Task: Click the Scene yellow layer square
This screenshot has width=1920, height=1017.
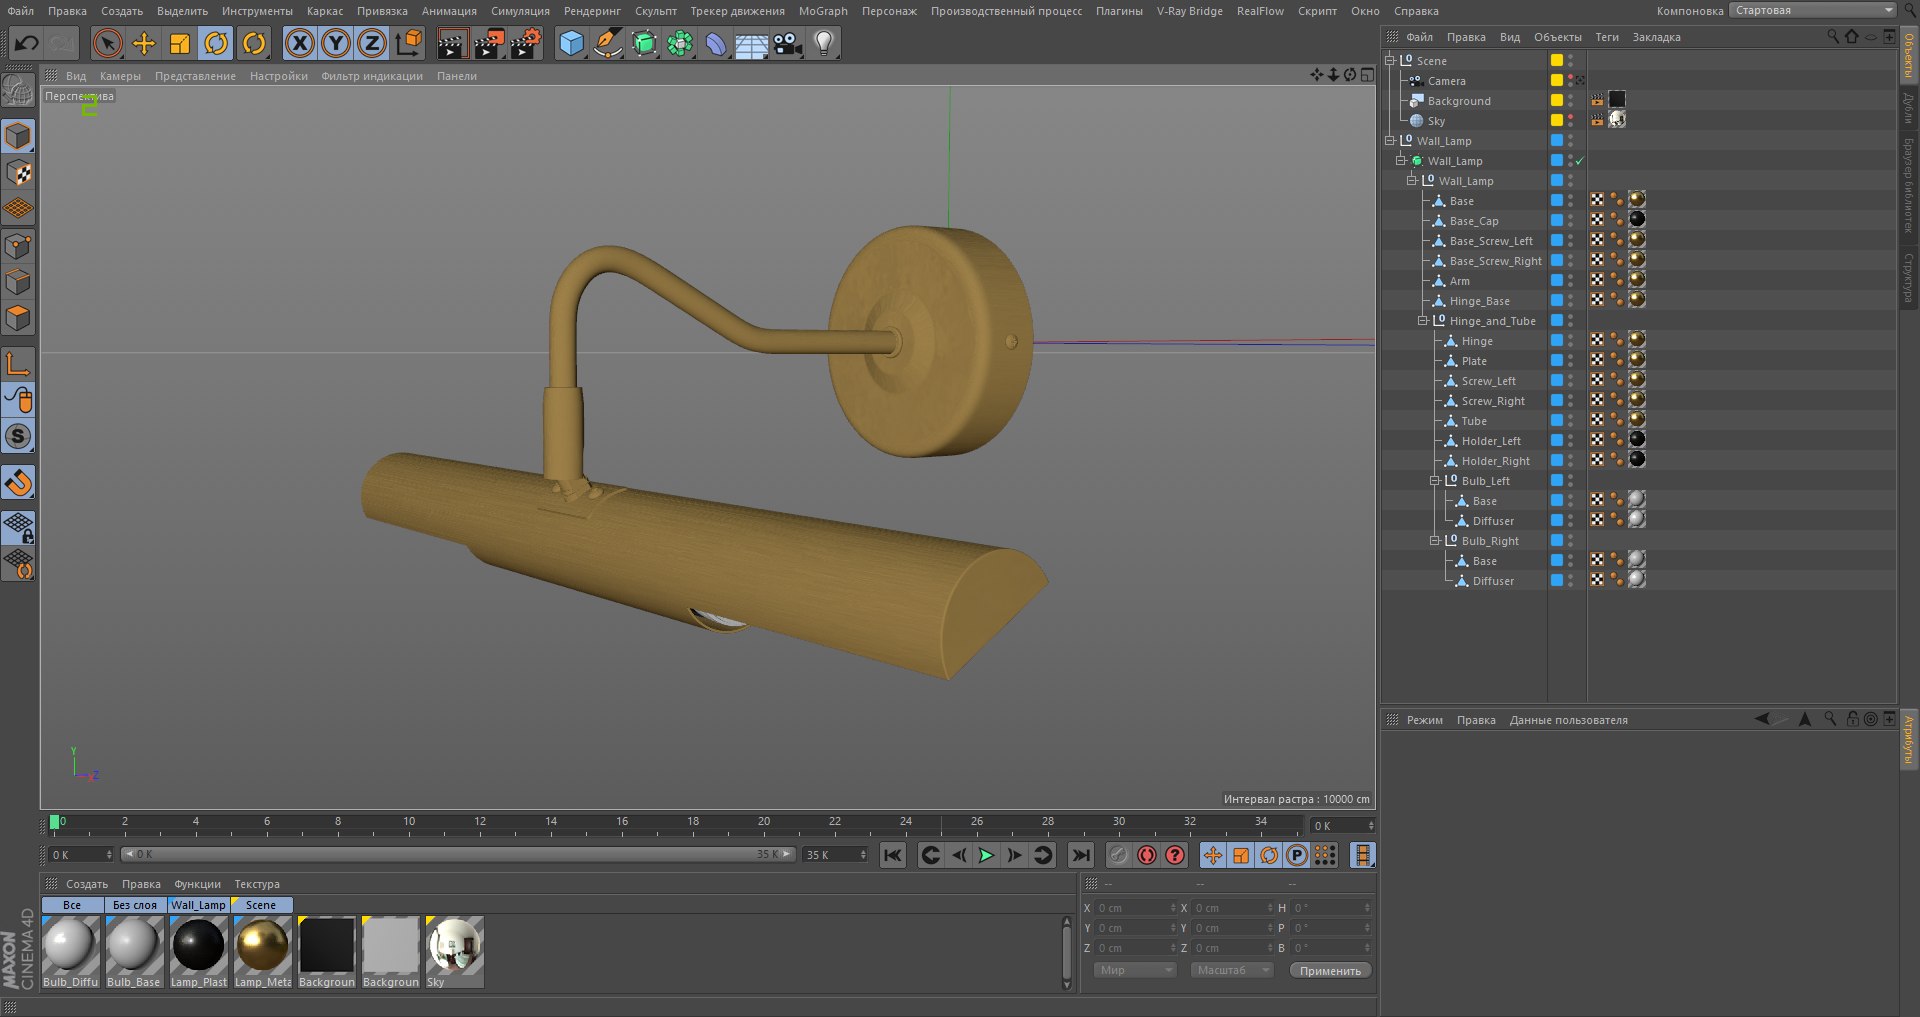Action: (1557, 60)
